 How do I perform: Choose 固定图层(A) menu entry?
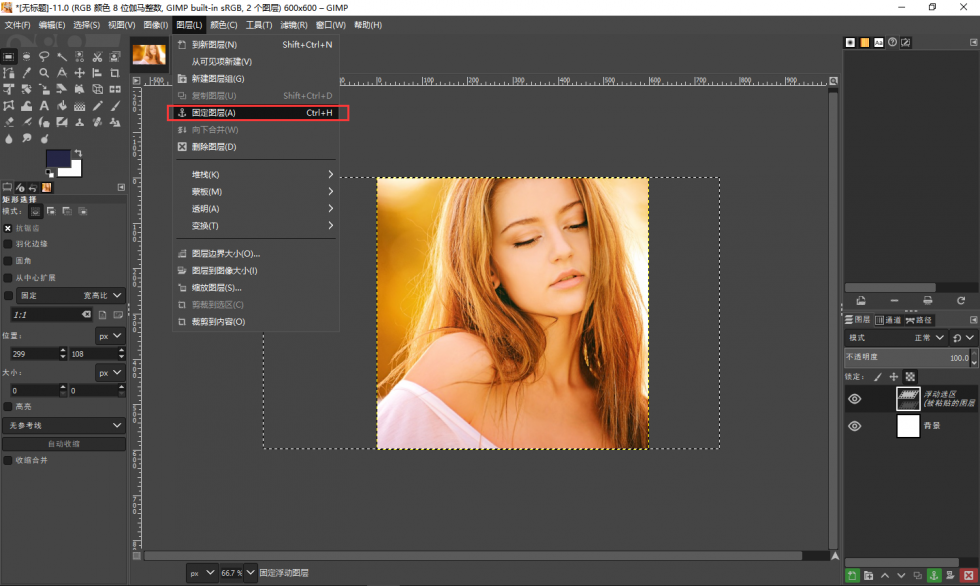click(x=256, y=112)
